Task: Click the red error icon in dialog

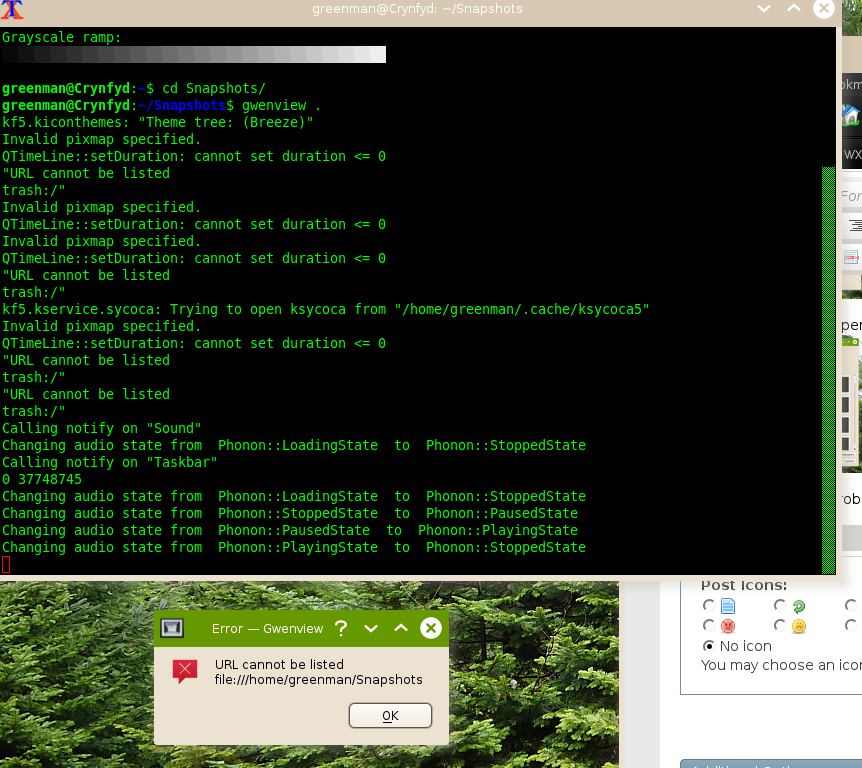Action: (x=185, y=671)
